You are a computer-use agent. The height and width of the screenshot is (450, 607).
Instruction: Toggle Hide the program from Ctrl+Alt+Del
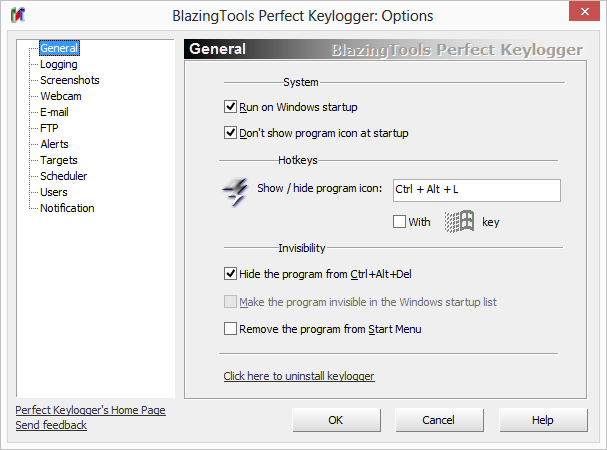(x=231, y=273)
